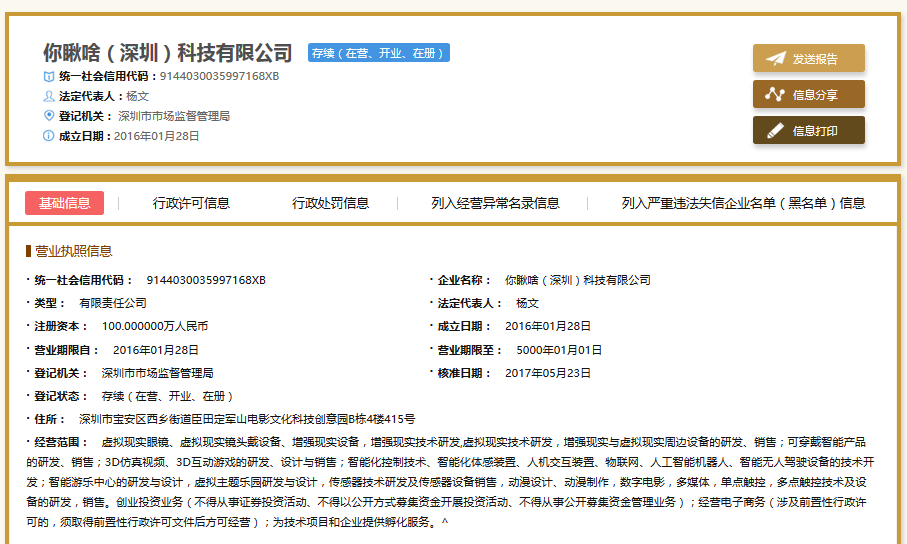This screenshot has height=544, width=907.
Task: View the 列入严重违法失信企业名单（黑名单）信息 tab
Action: [743, 203]
